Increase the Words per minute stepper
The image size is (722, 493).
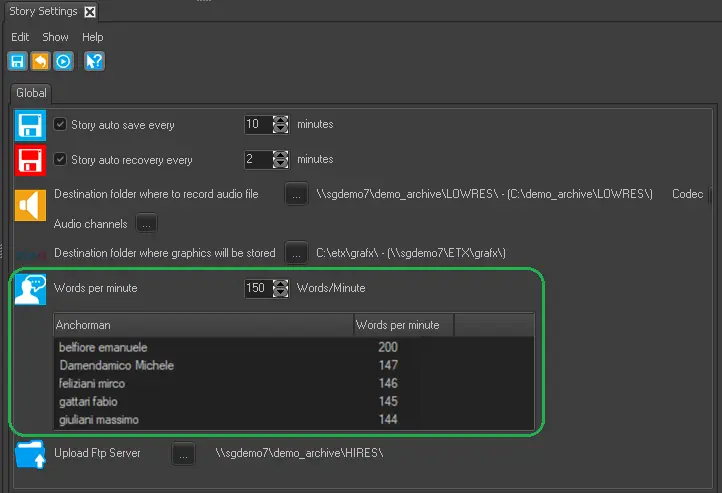tap(280, 283)
